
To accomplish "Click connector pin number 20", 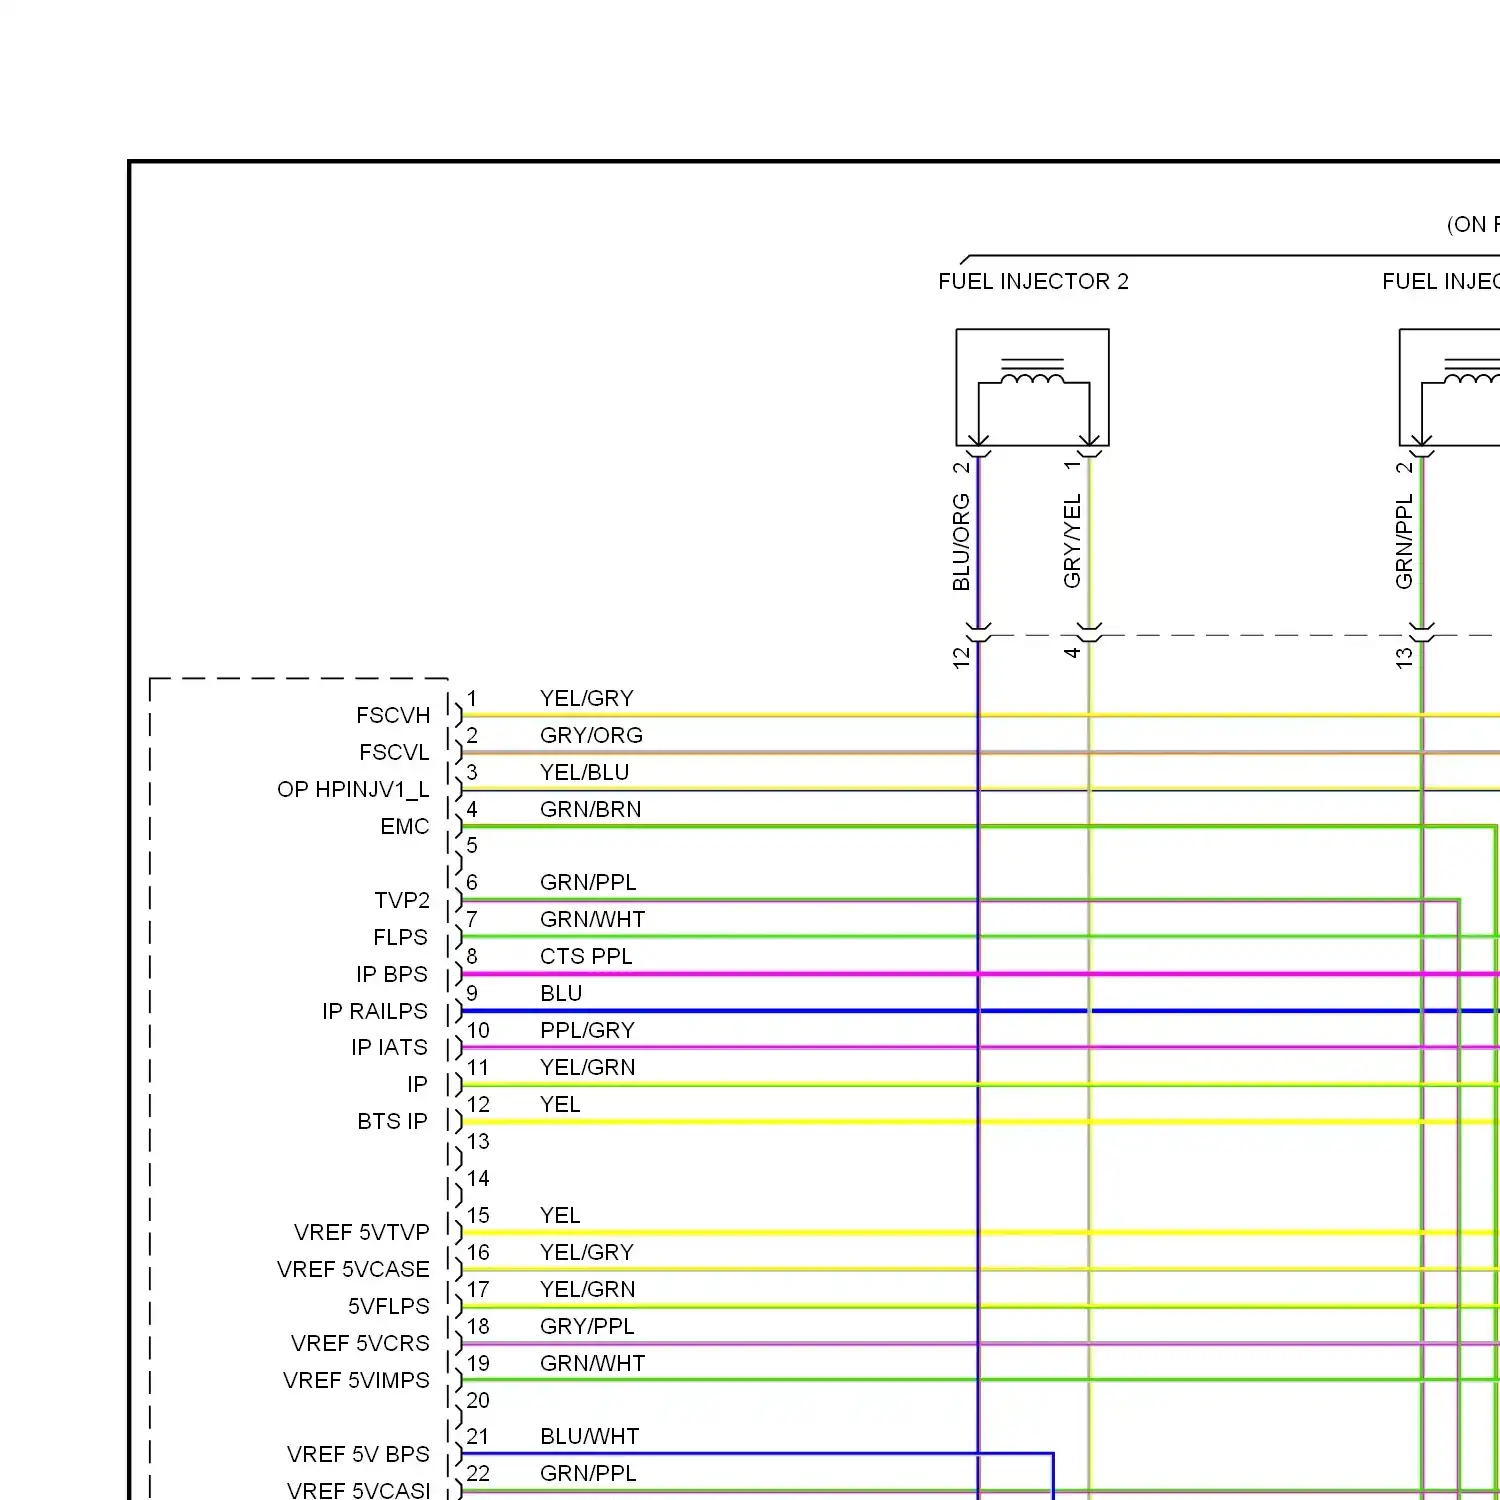I will pos(478,1400).
